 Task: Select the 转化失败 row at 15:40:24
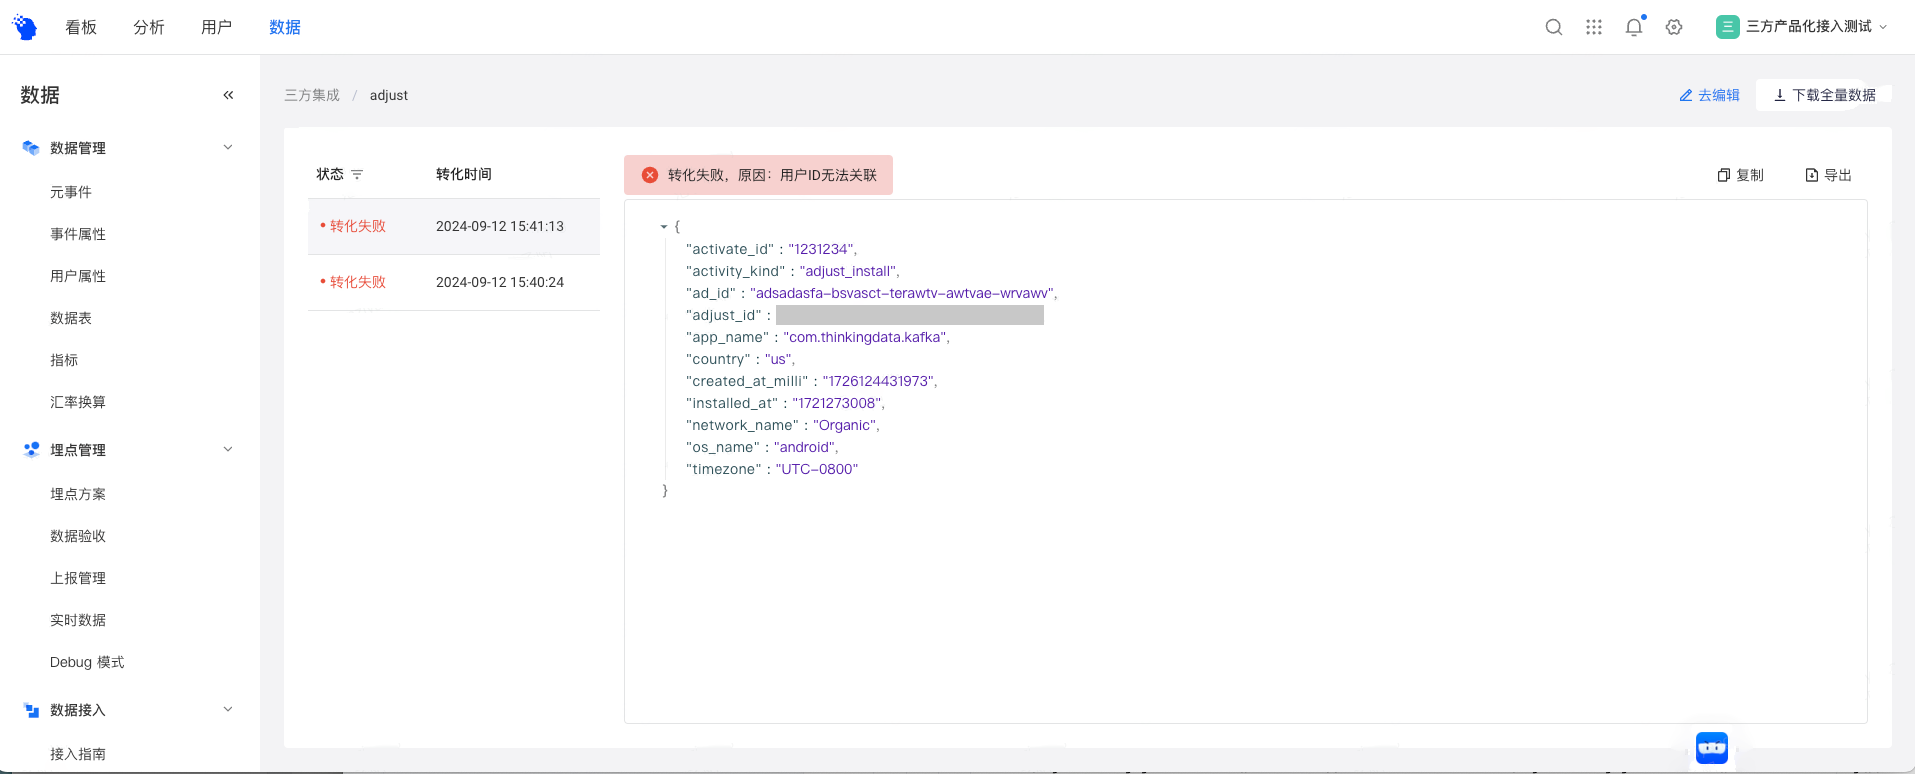[x=454, y=282]
